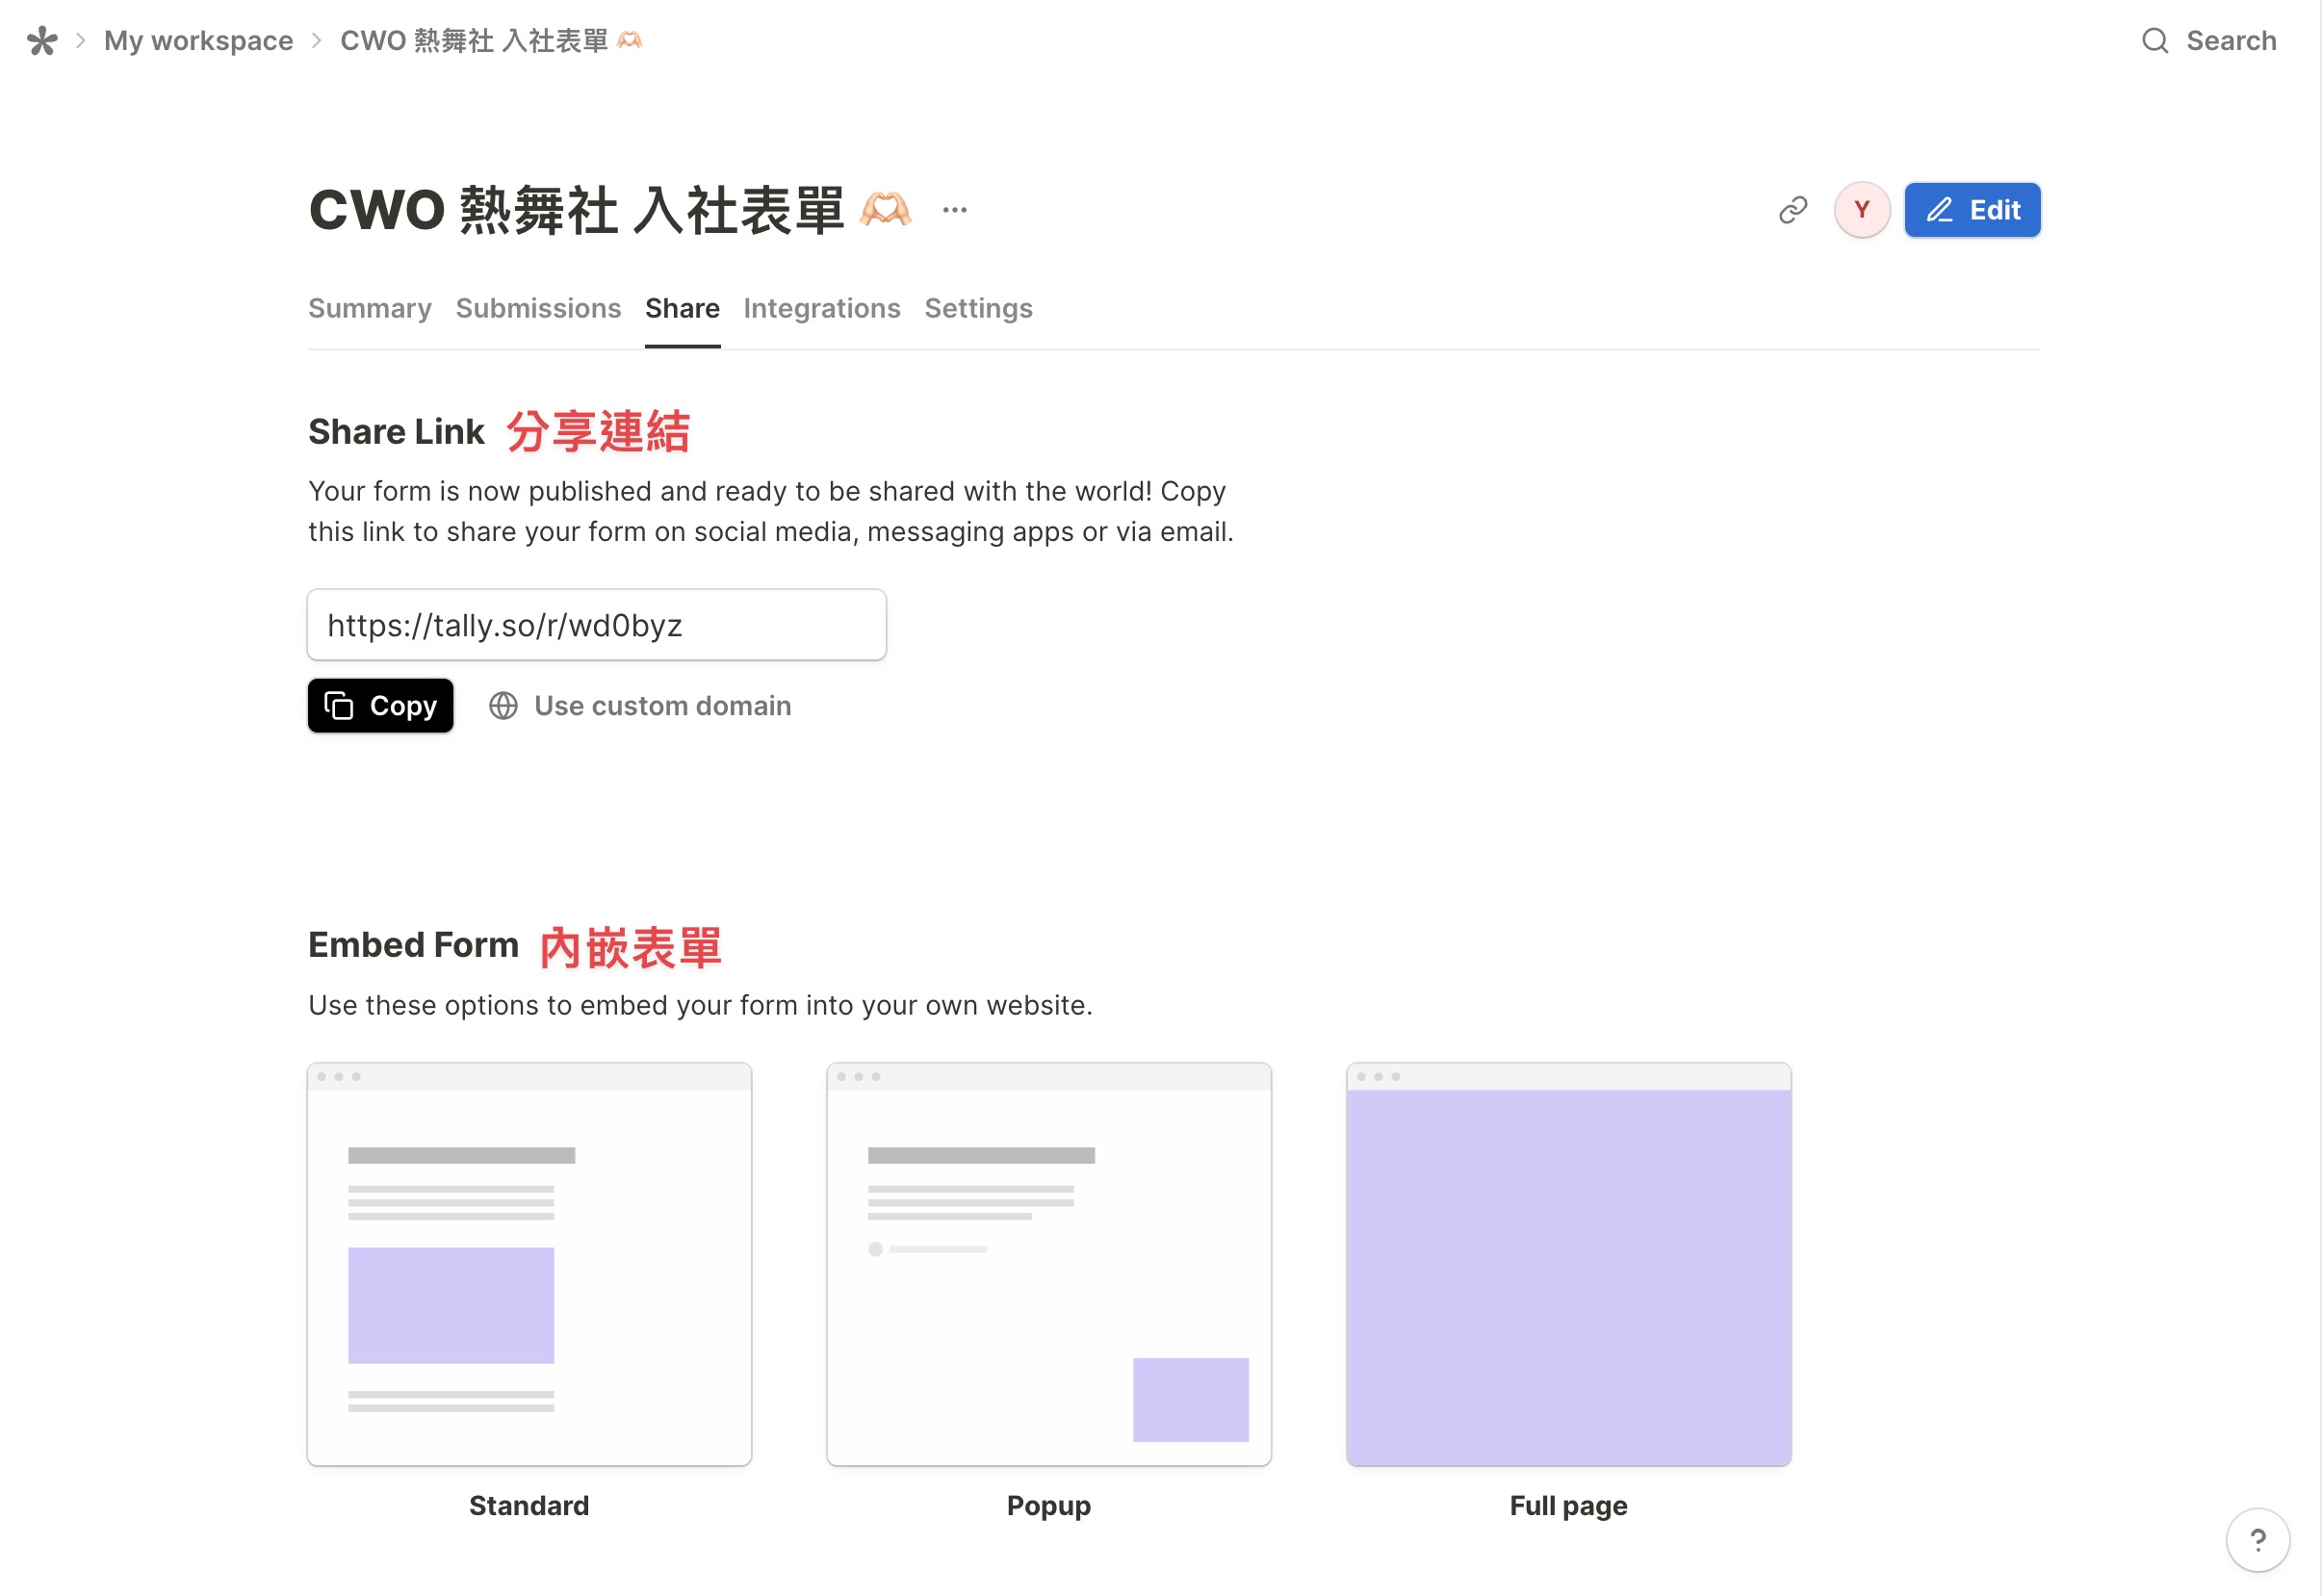The width and height of the screenshot is (2322, 1596).
Task: Click the Search magnifier icon
Action: click(x=2155, y=41)
